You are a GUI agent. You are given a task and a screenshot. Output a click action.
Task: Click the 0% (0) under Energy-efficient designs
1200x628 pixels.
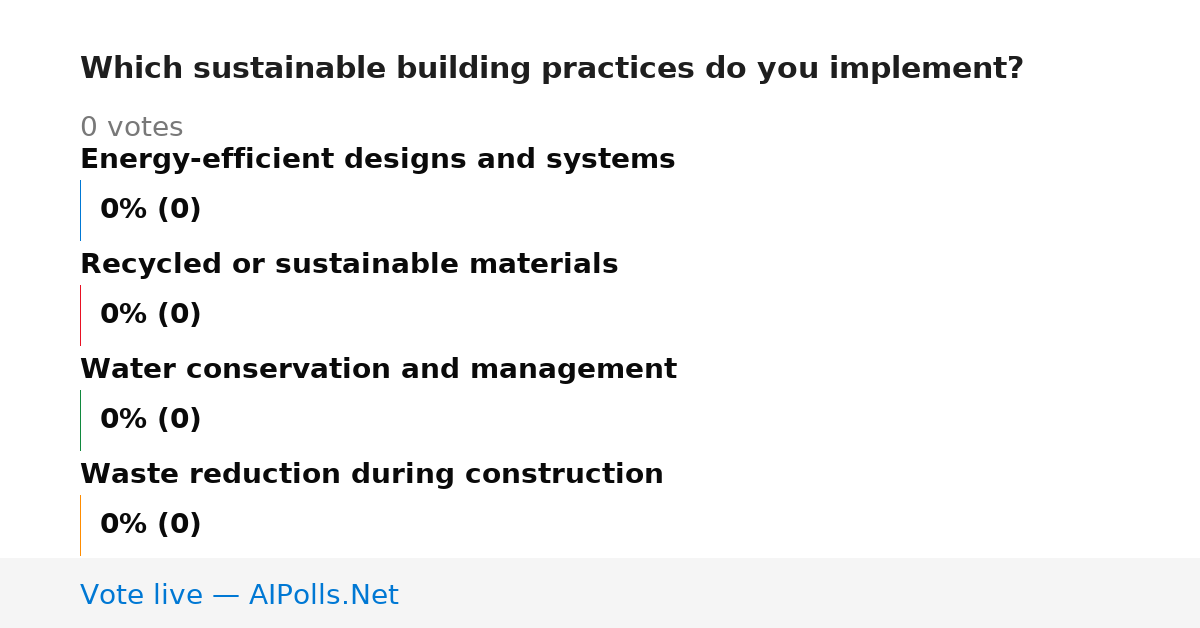tap(150, 210)
